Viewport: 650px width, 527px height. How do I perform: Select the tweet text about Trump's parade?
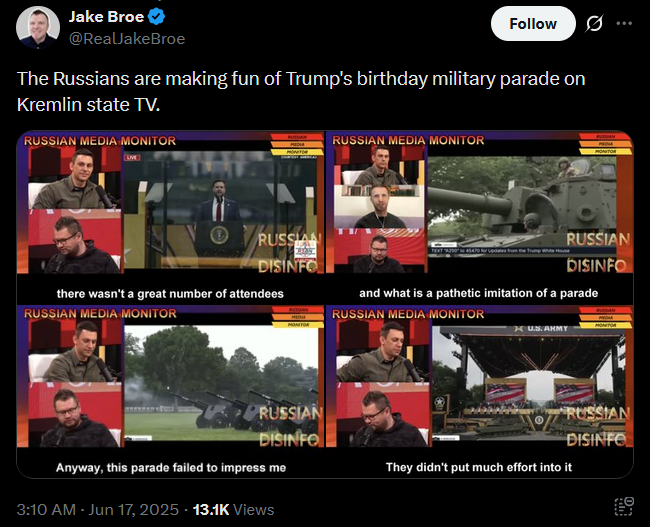[301, 91]
